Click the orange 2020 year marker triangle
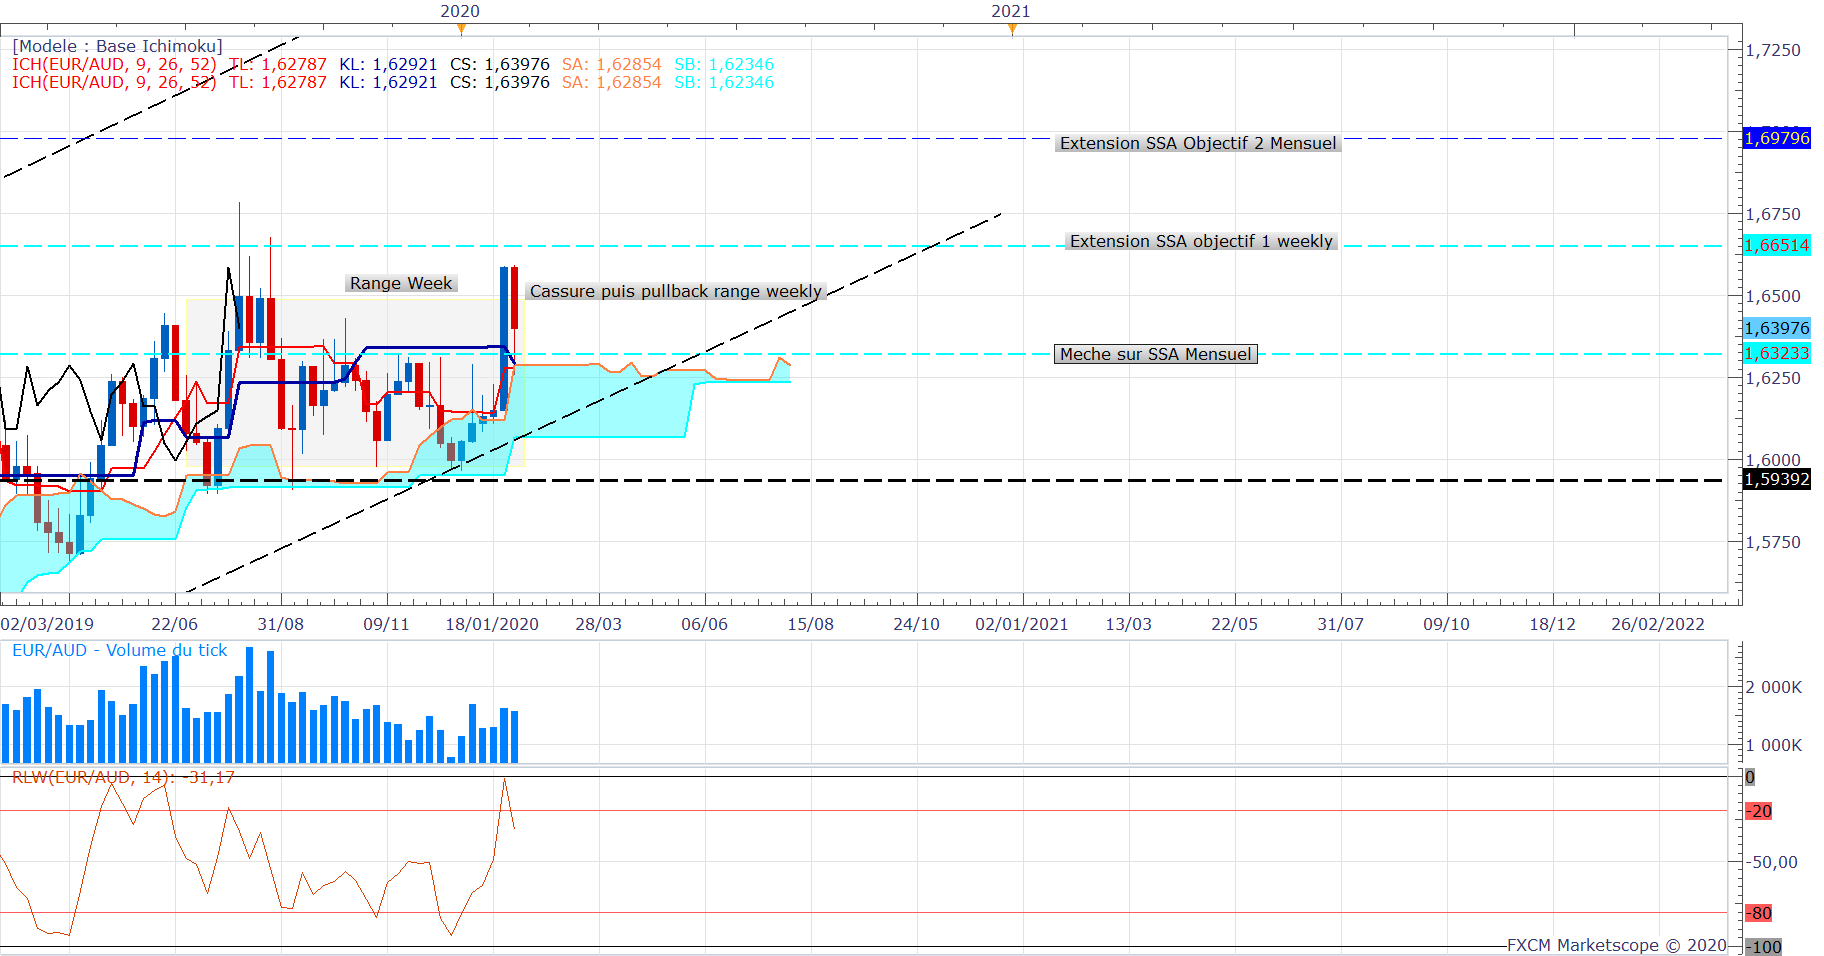 coord(461,29)
